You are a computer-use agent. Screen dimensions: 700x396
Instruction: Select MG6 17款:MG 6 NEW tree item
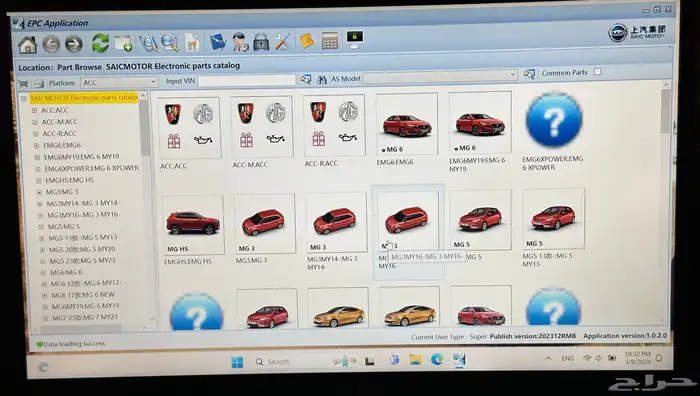tap(83, 295)
